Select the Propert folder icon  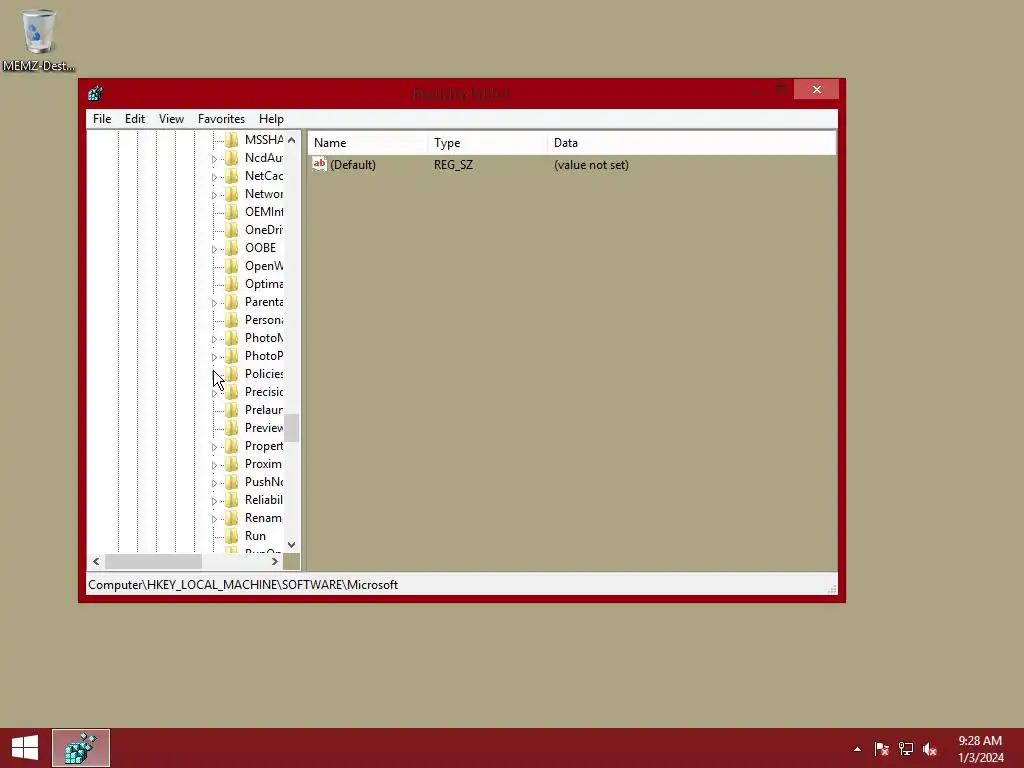[x=231, y=445]
